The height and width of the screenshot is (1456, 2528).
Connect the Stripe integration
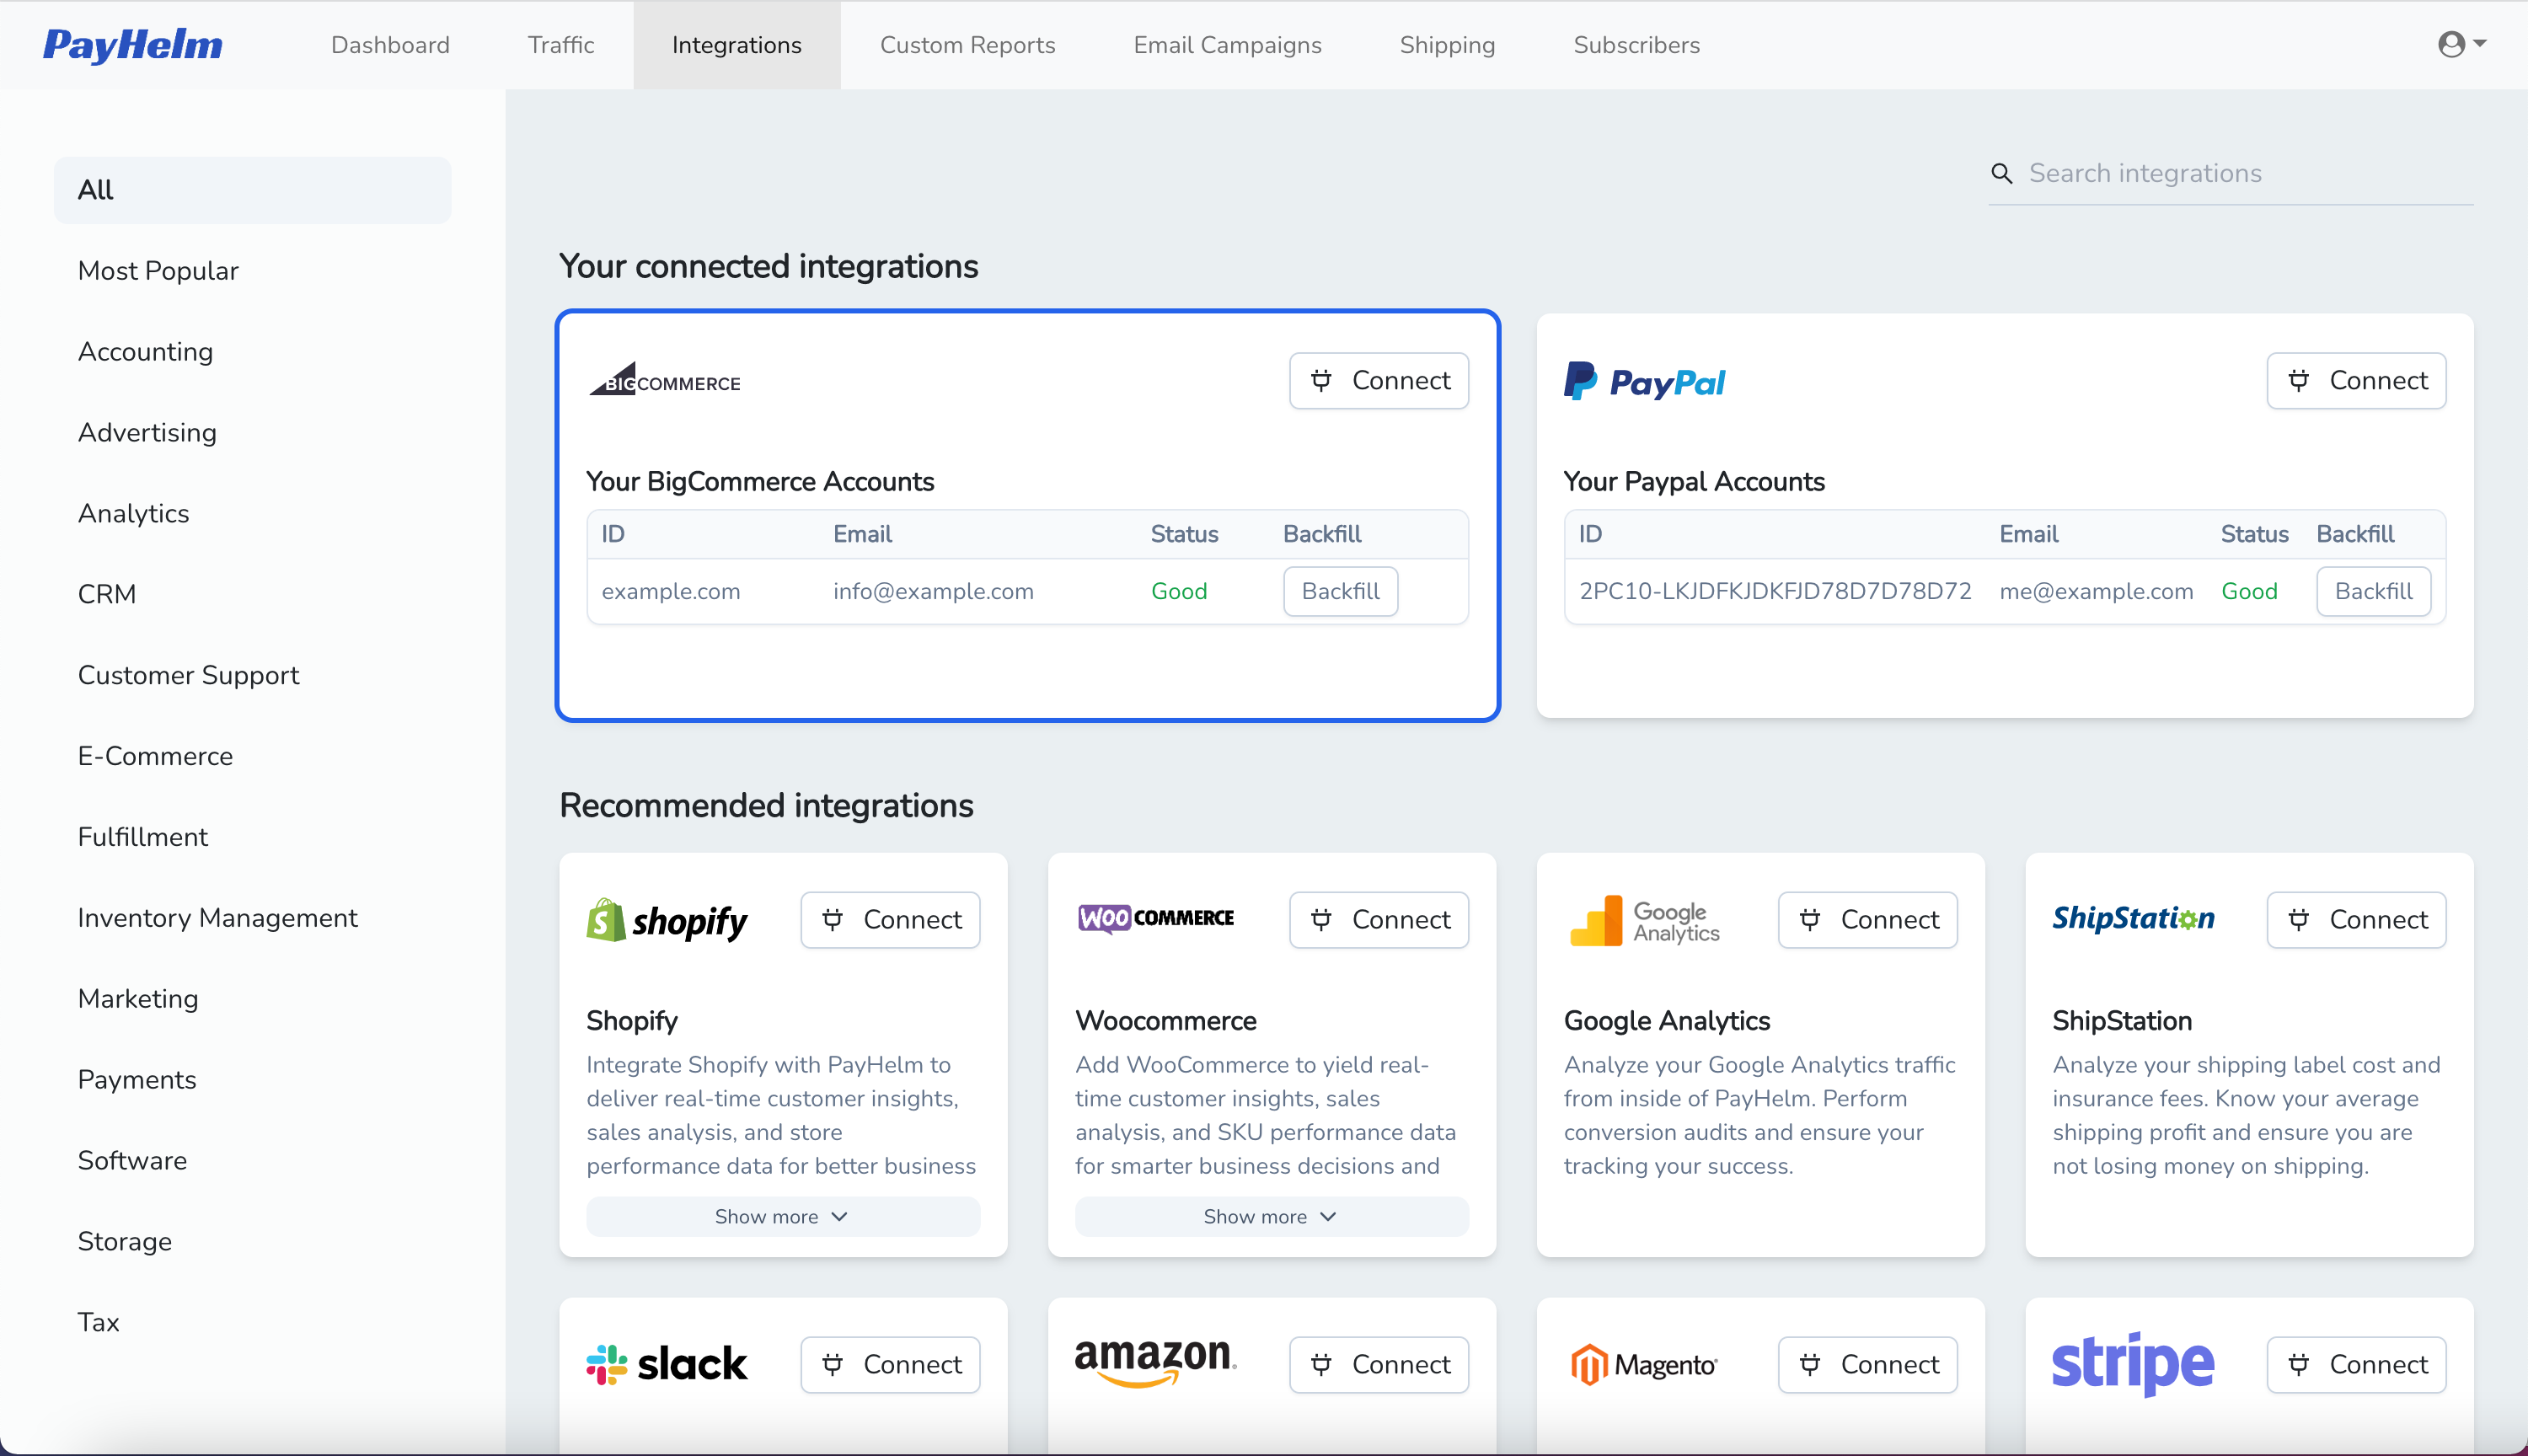click(x=2356, y=1363)
